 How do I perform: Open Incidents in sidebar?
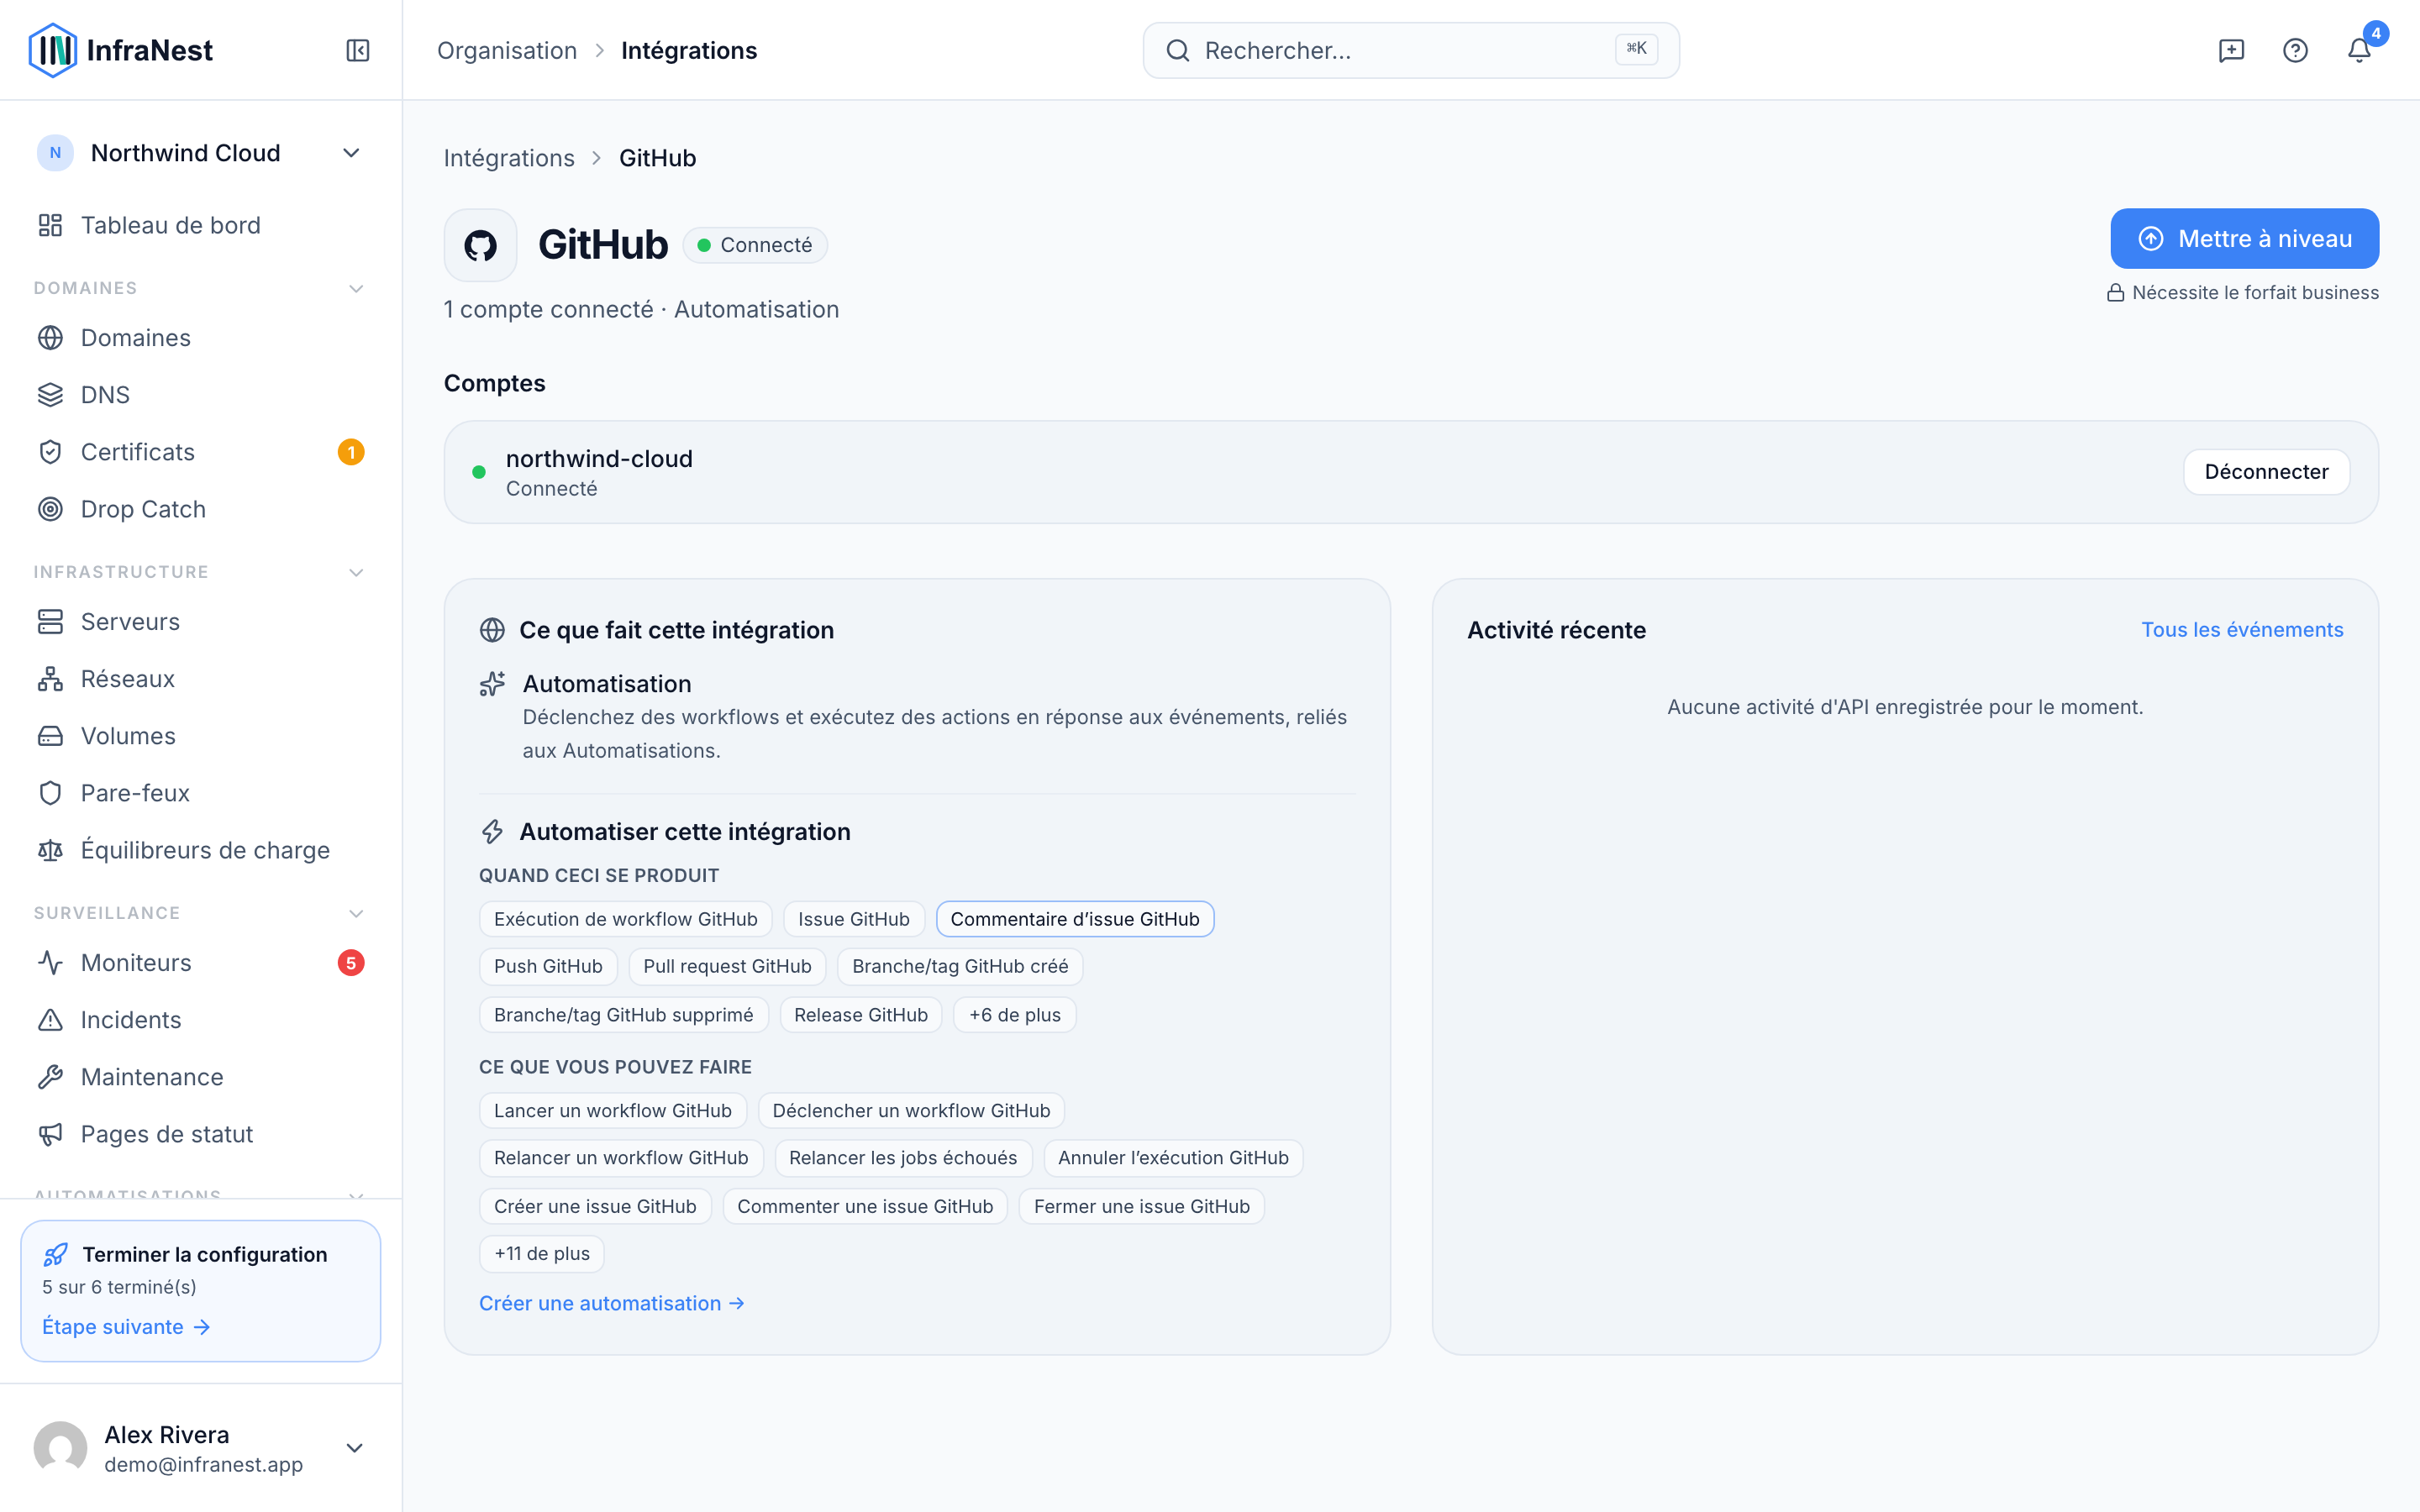[x=200, y=1020]
